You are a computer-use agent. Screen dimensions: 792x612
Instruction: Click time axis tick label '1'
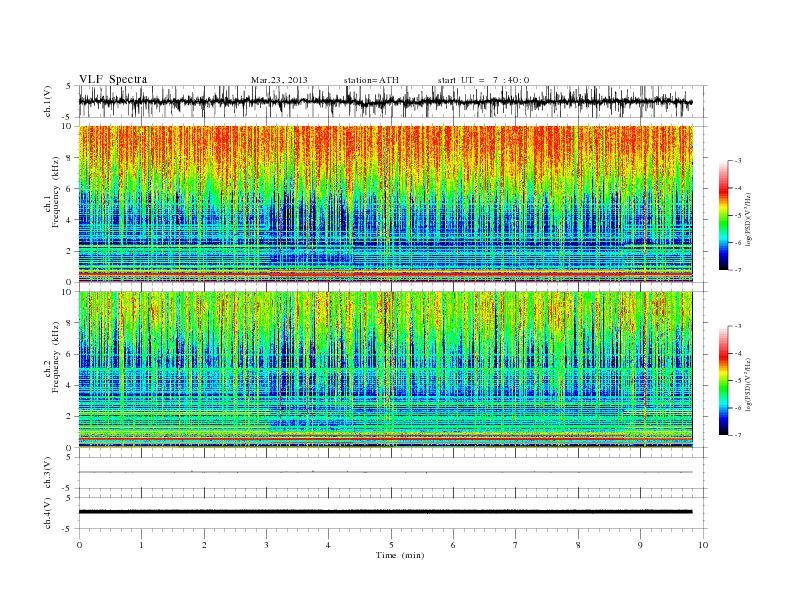tap(141, 545)
